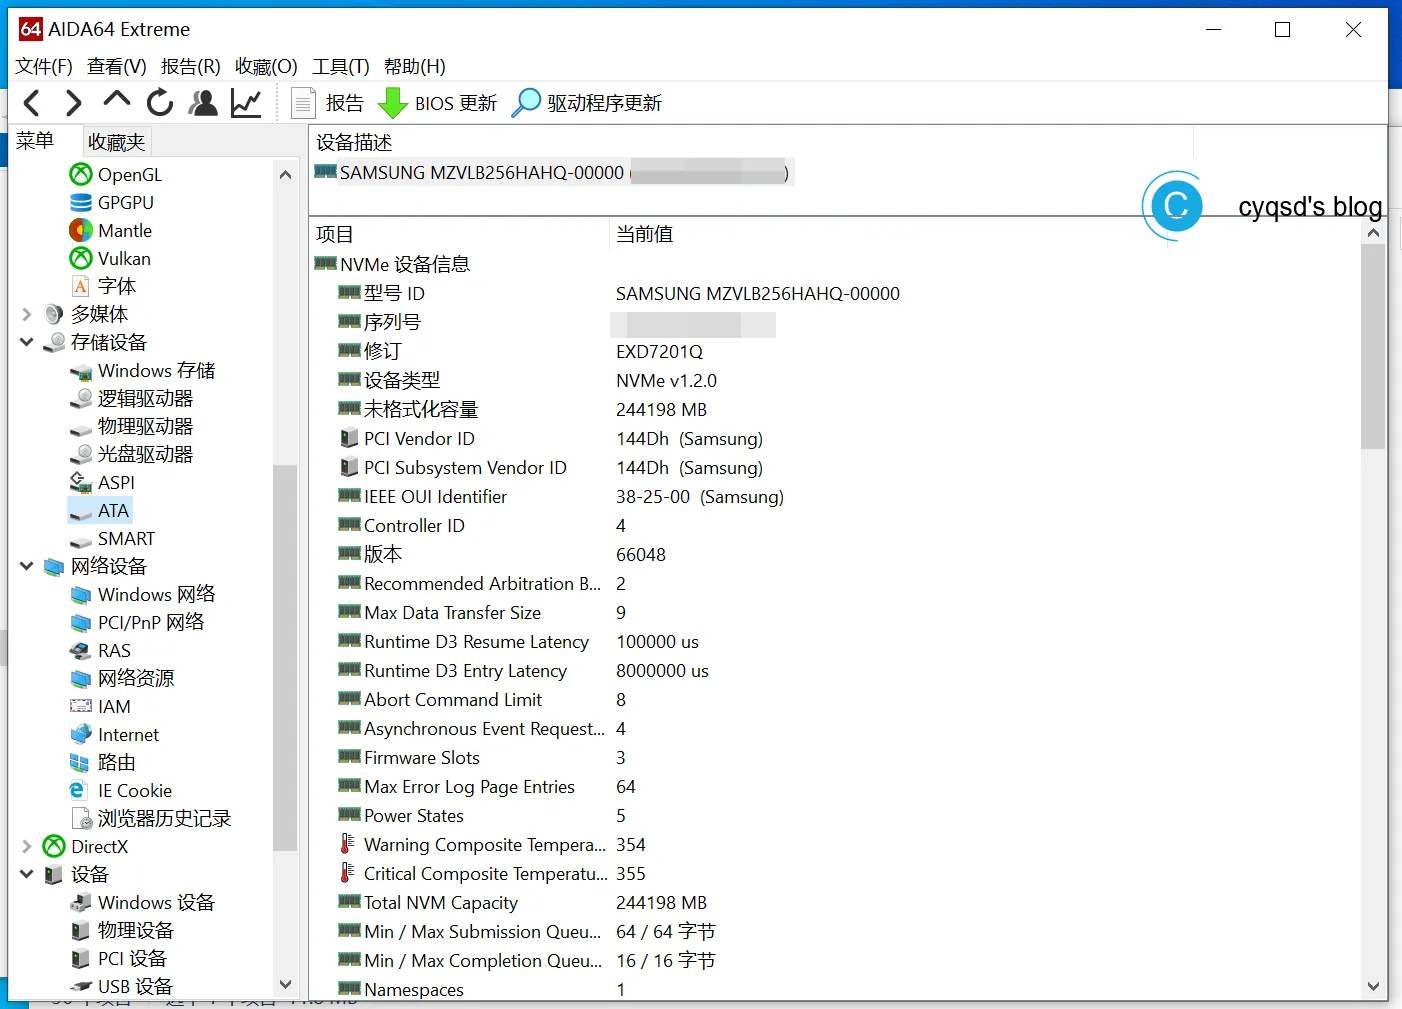The image size is (1402, 1009).
Task: Select the IAM tree item
Action: pyautogui.click(x=100, y=706)
